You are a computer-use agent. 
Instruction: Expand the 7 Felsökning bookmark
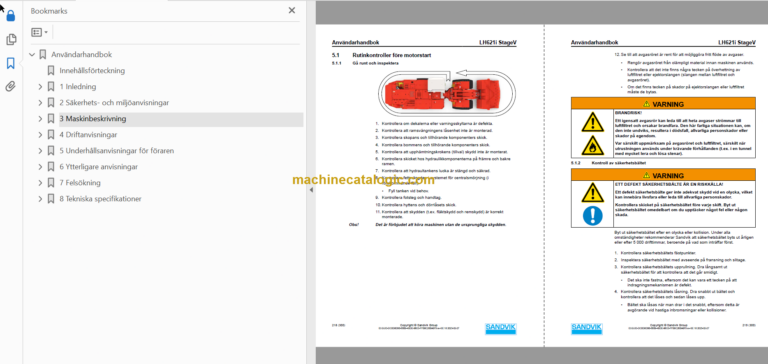[40, 183]
